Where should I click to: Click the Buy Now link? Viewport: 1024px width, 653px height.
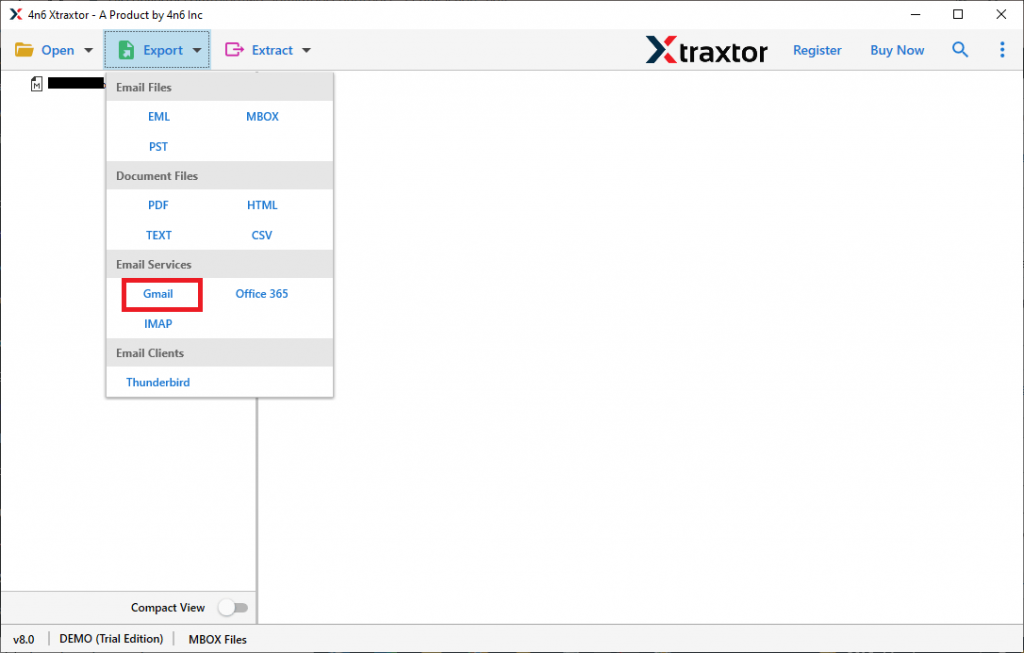(x=897, y=50)
